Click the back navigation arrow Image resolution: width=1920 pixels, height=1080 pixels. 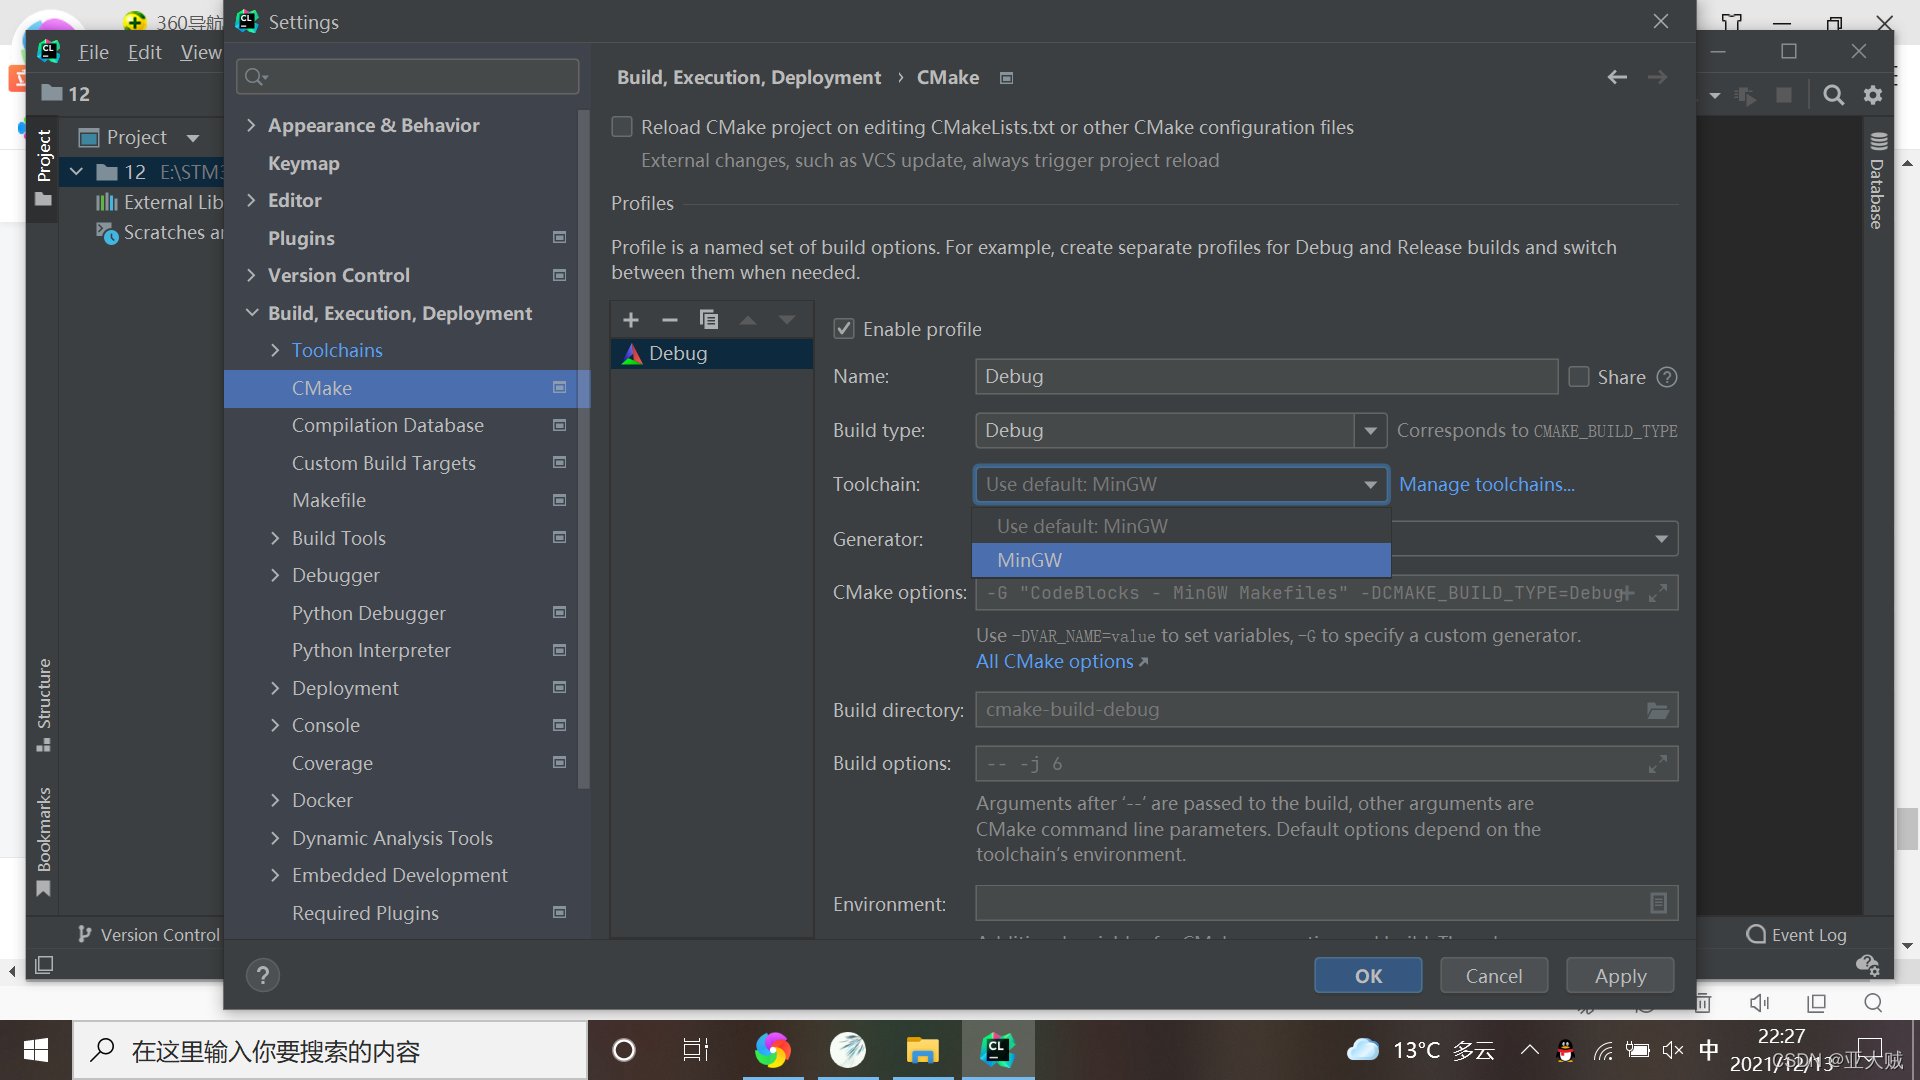coord(1617,77)
